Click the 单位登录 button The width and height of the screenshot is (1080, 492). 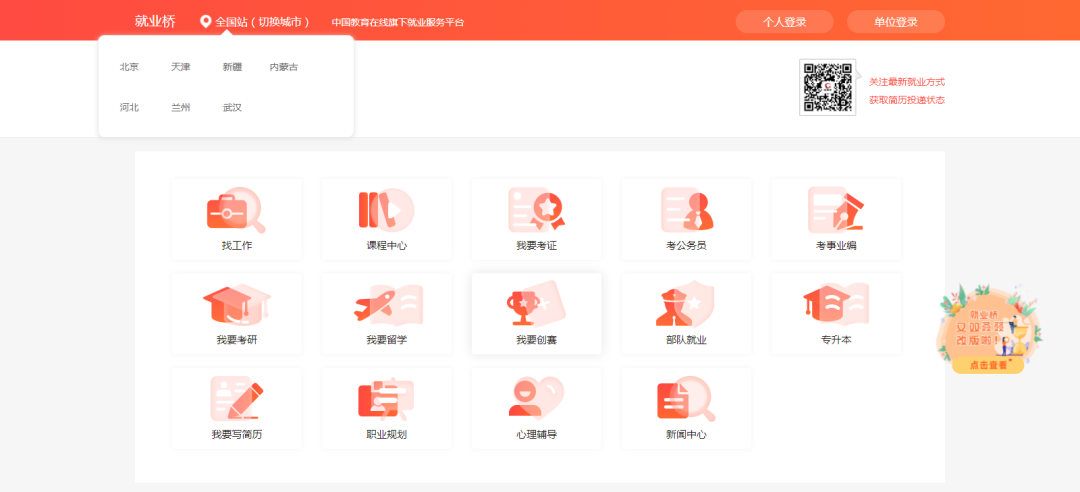click(896, 22)
